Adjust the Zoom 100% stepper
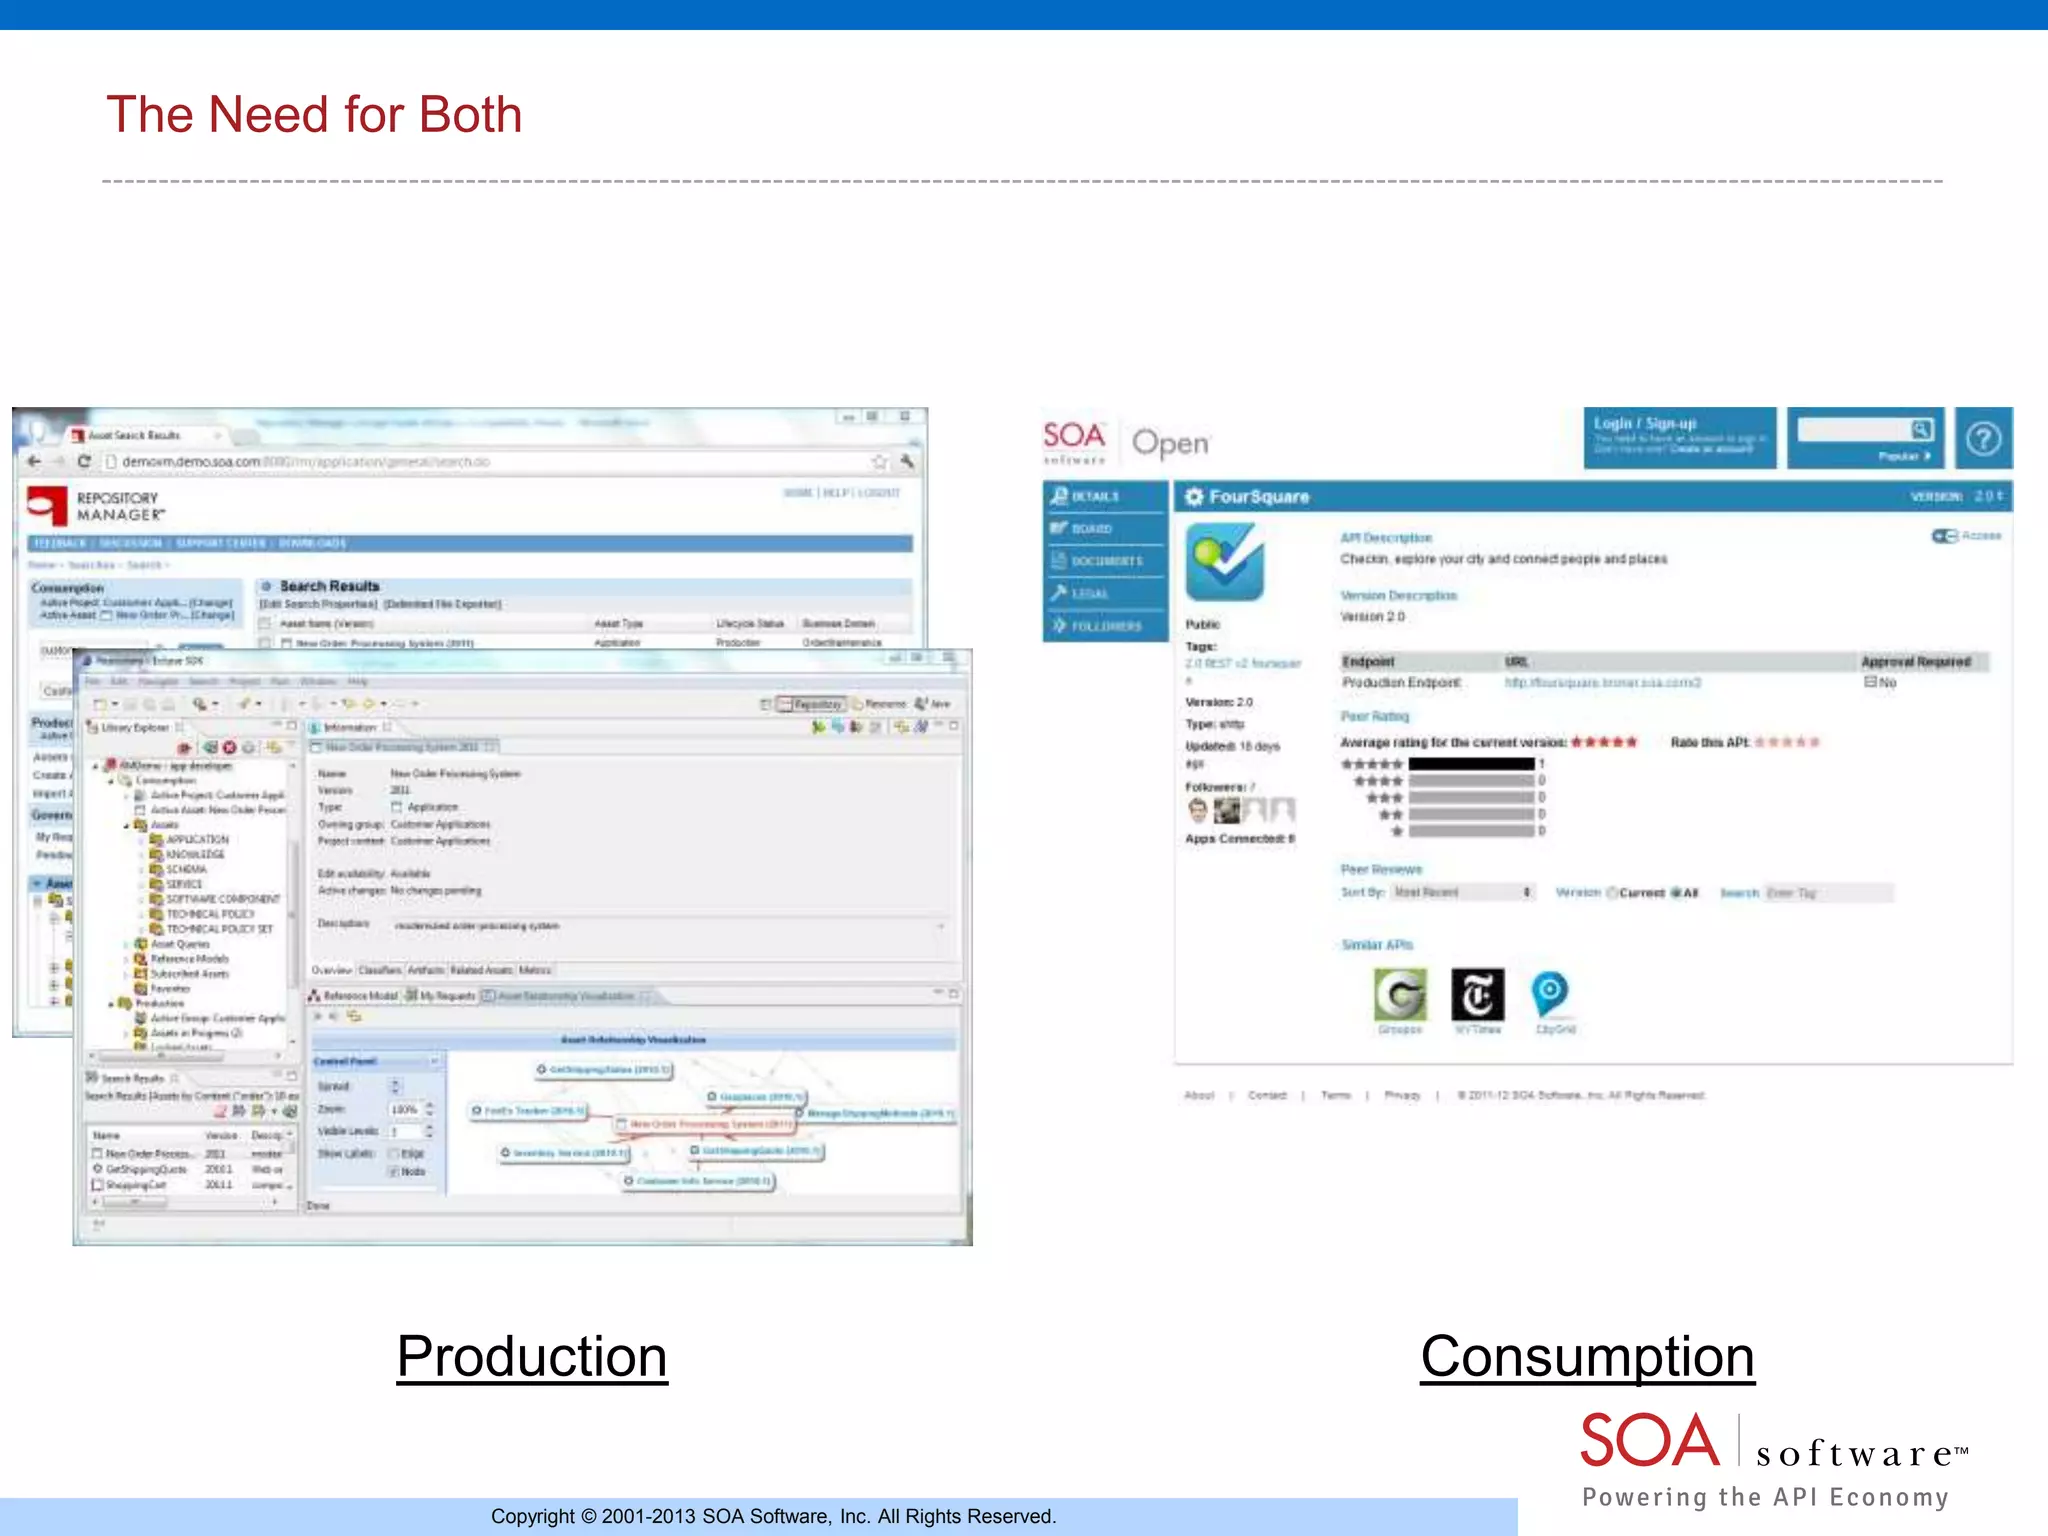Image resolution: width=2048 pixels, height=1536 pixels. (x=430, y=1109)
